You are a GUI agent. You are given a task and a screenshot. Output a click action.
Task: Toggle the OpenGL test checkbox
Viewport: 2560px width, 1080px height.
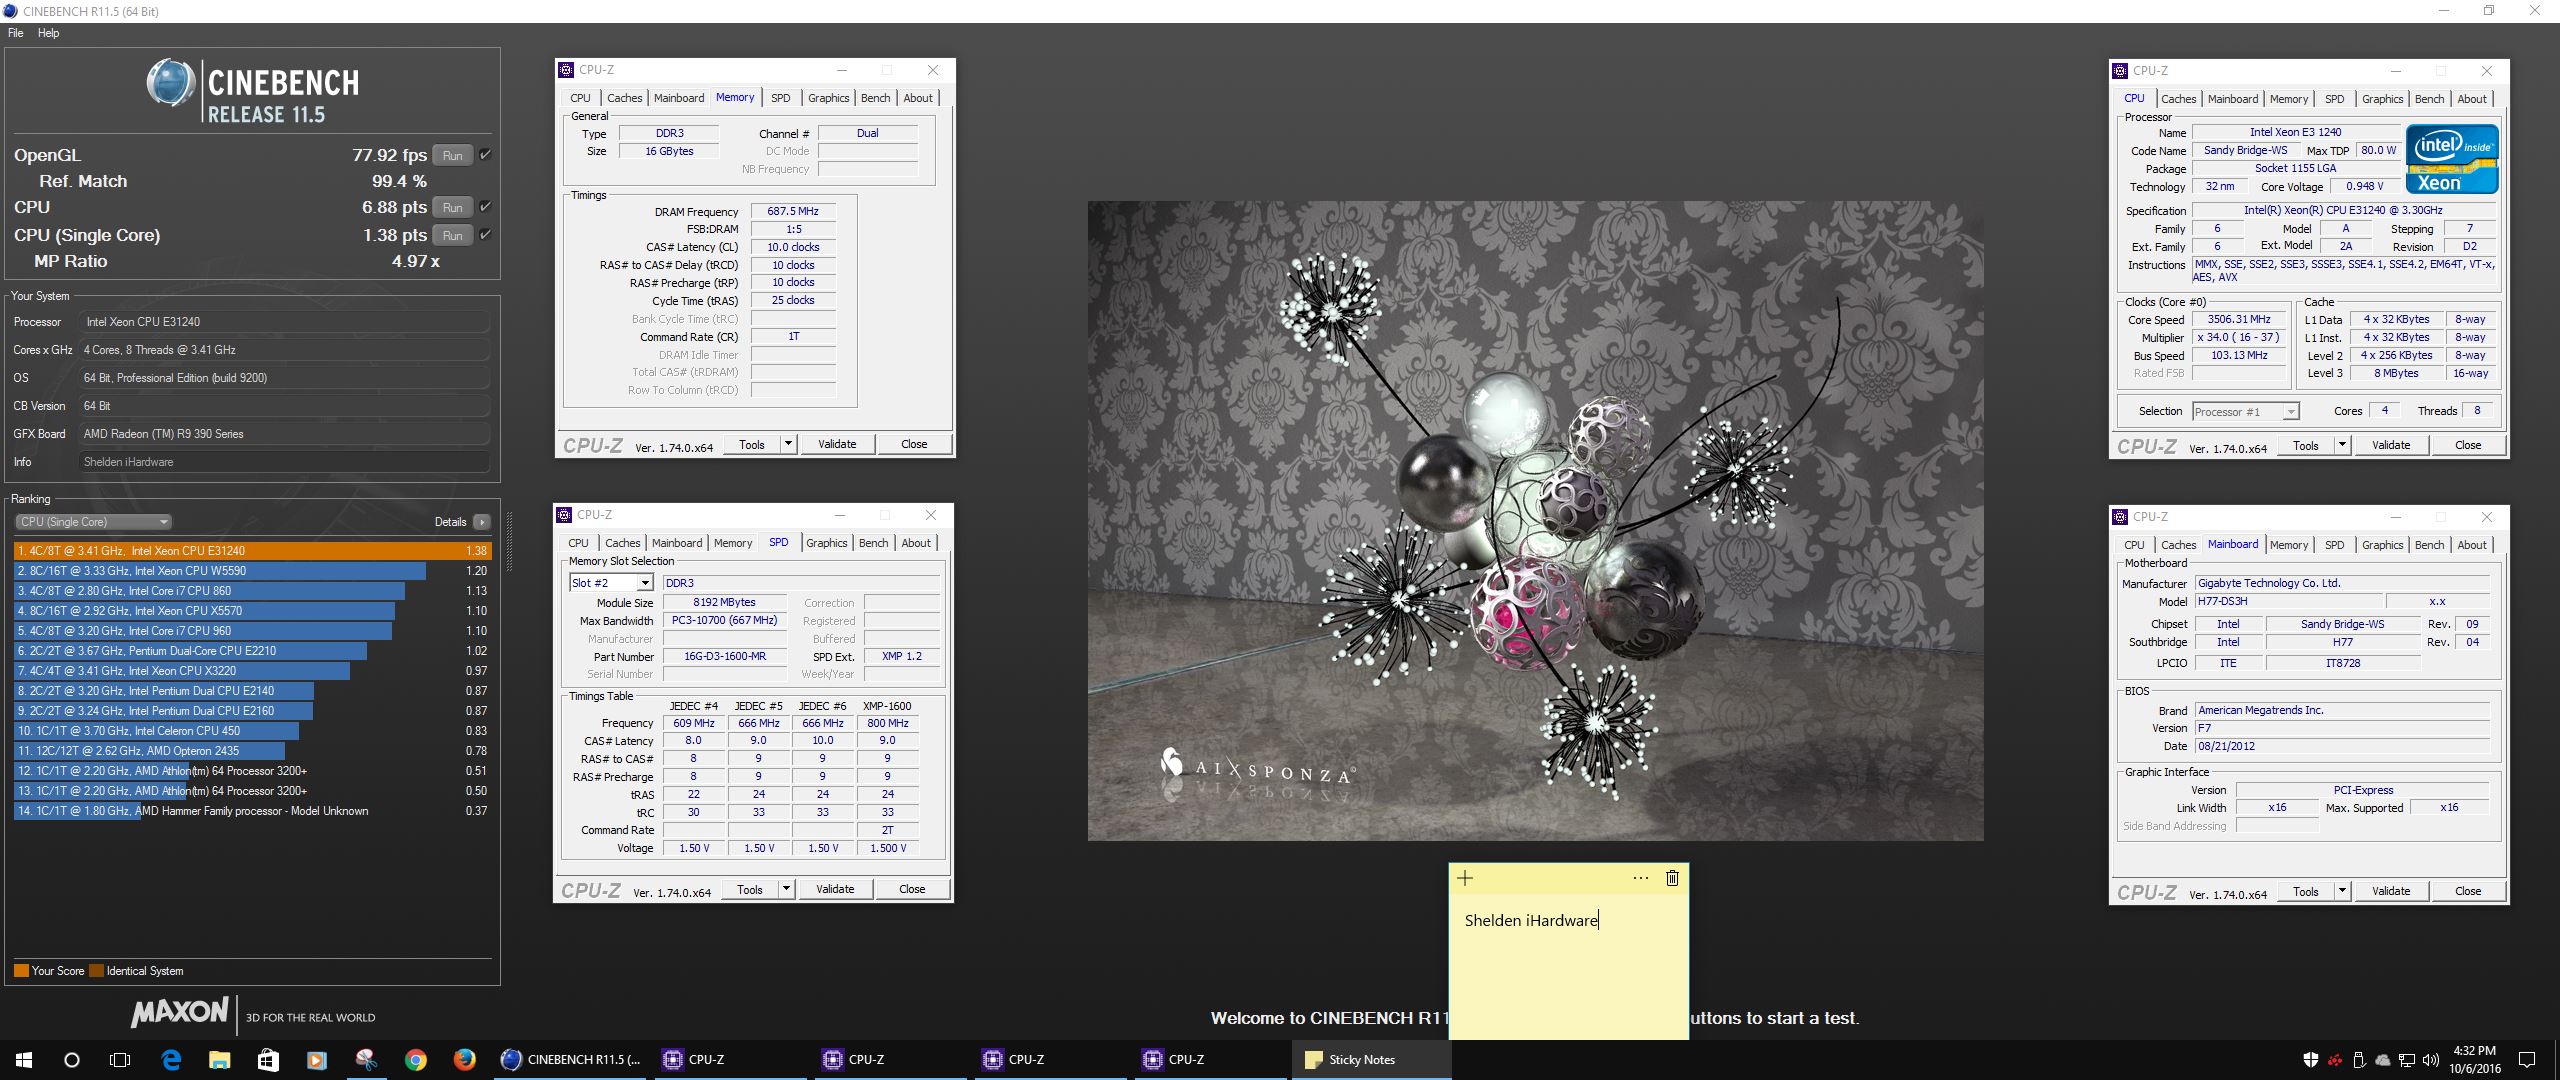point(485,155)
